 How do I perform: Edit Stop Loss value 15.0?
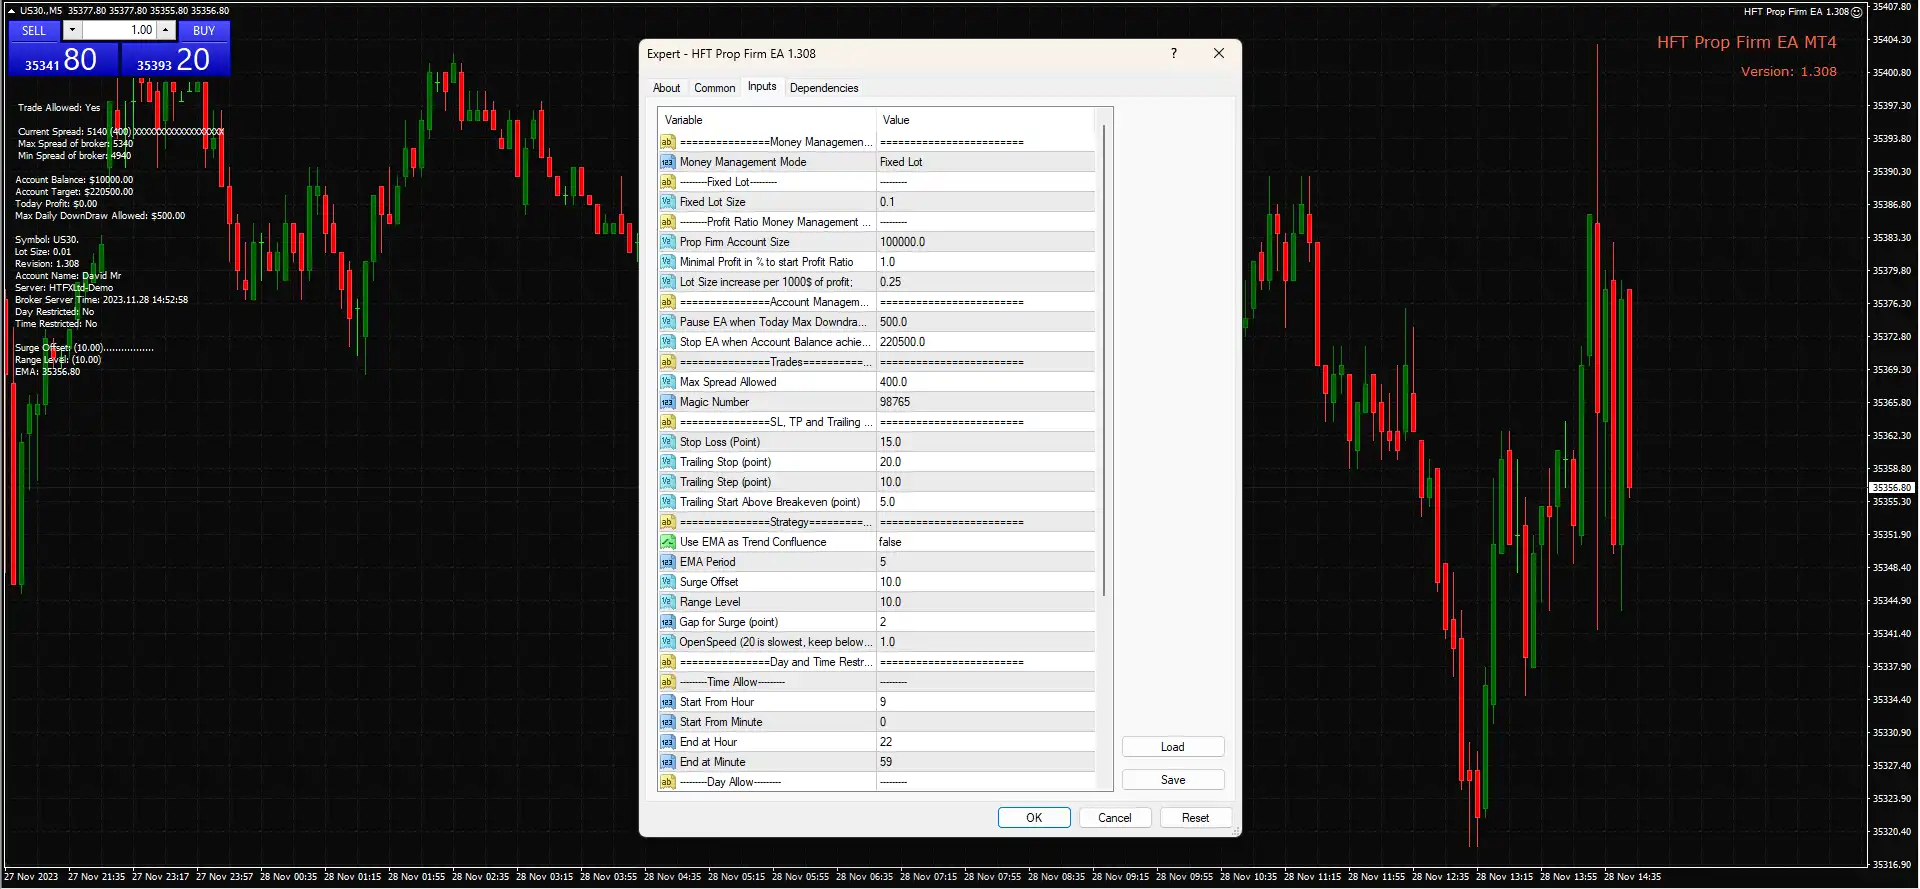(x=986, y=442)
